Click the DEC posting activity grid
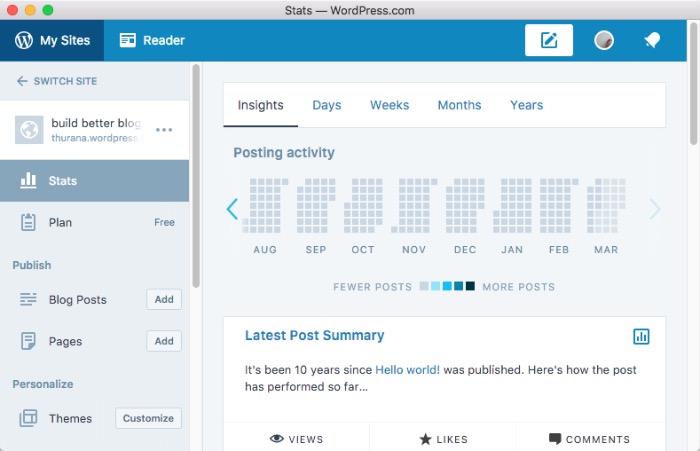Viewport: 700px width, 451px height. [x=465, y=205]
